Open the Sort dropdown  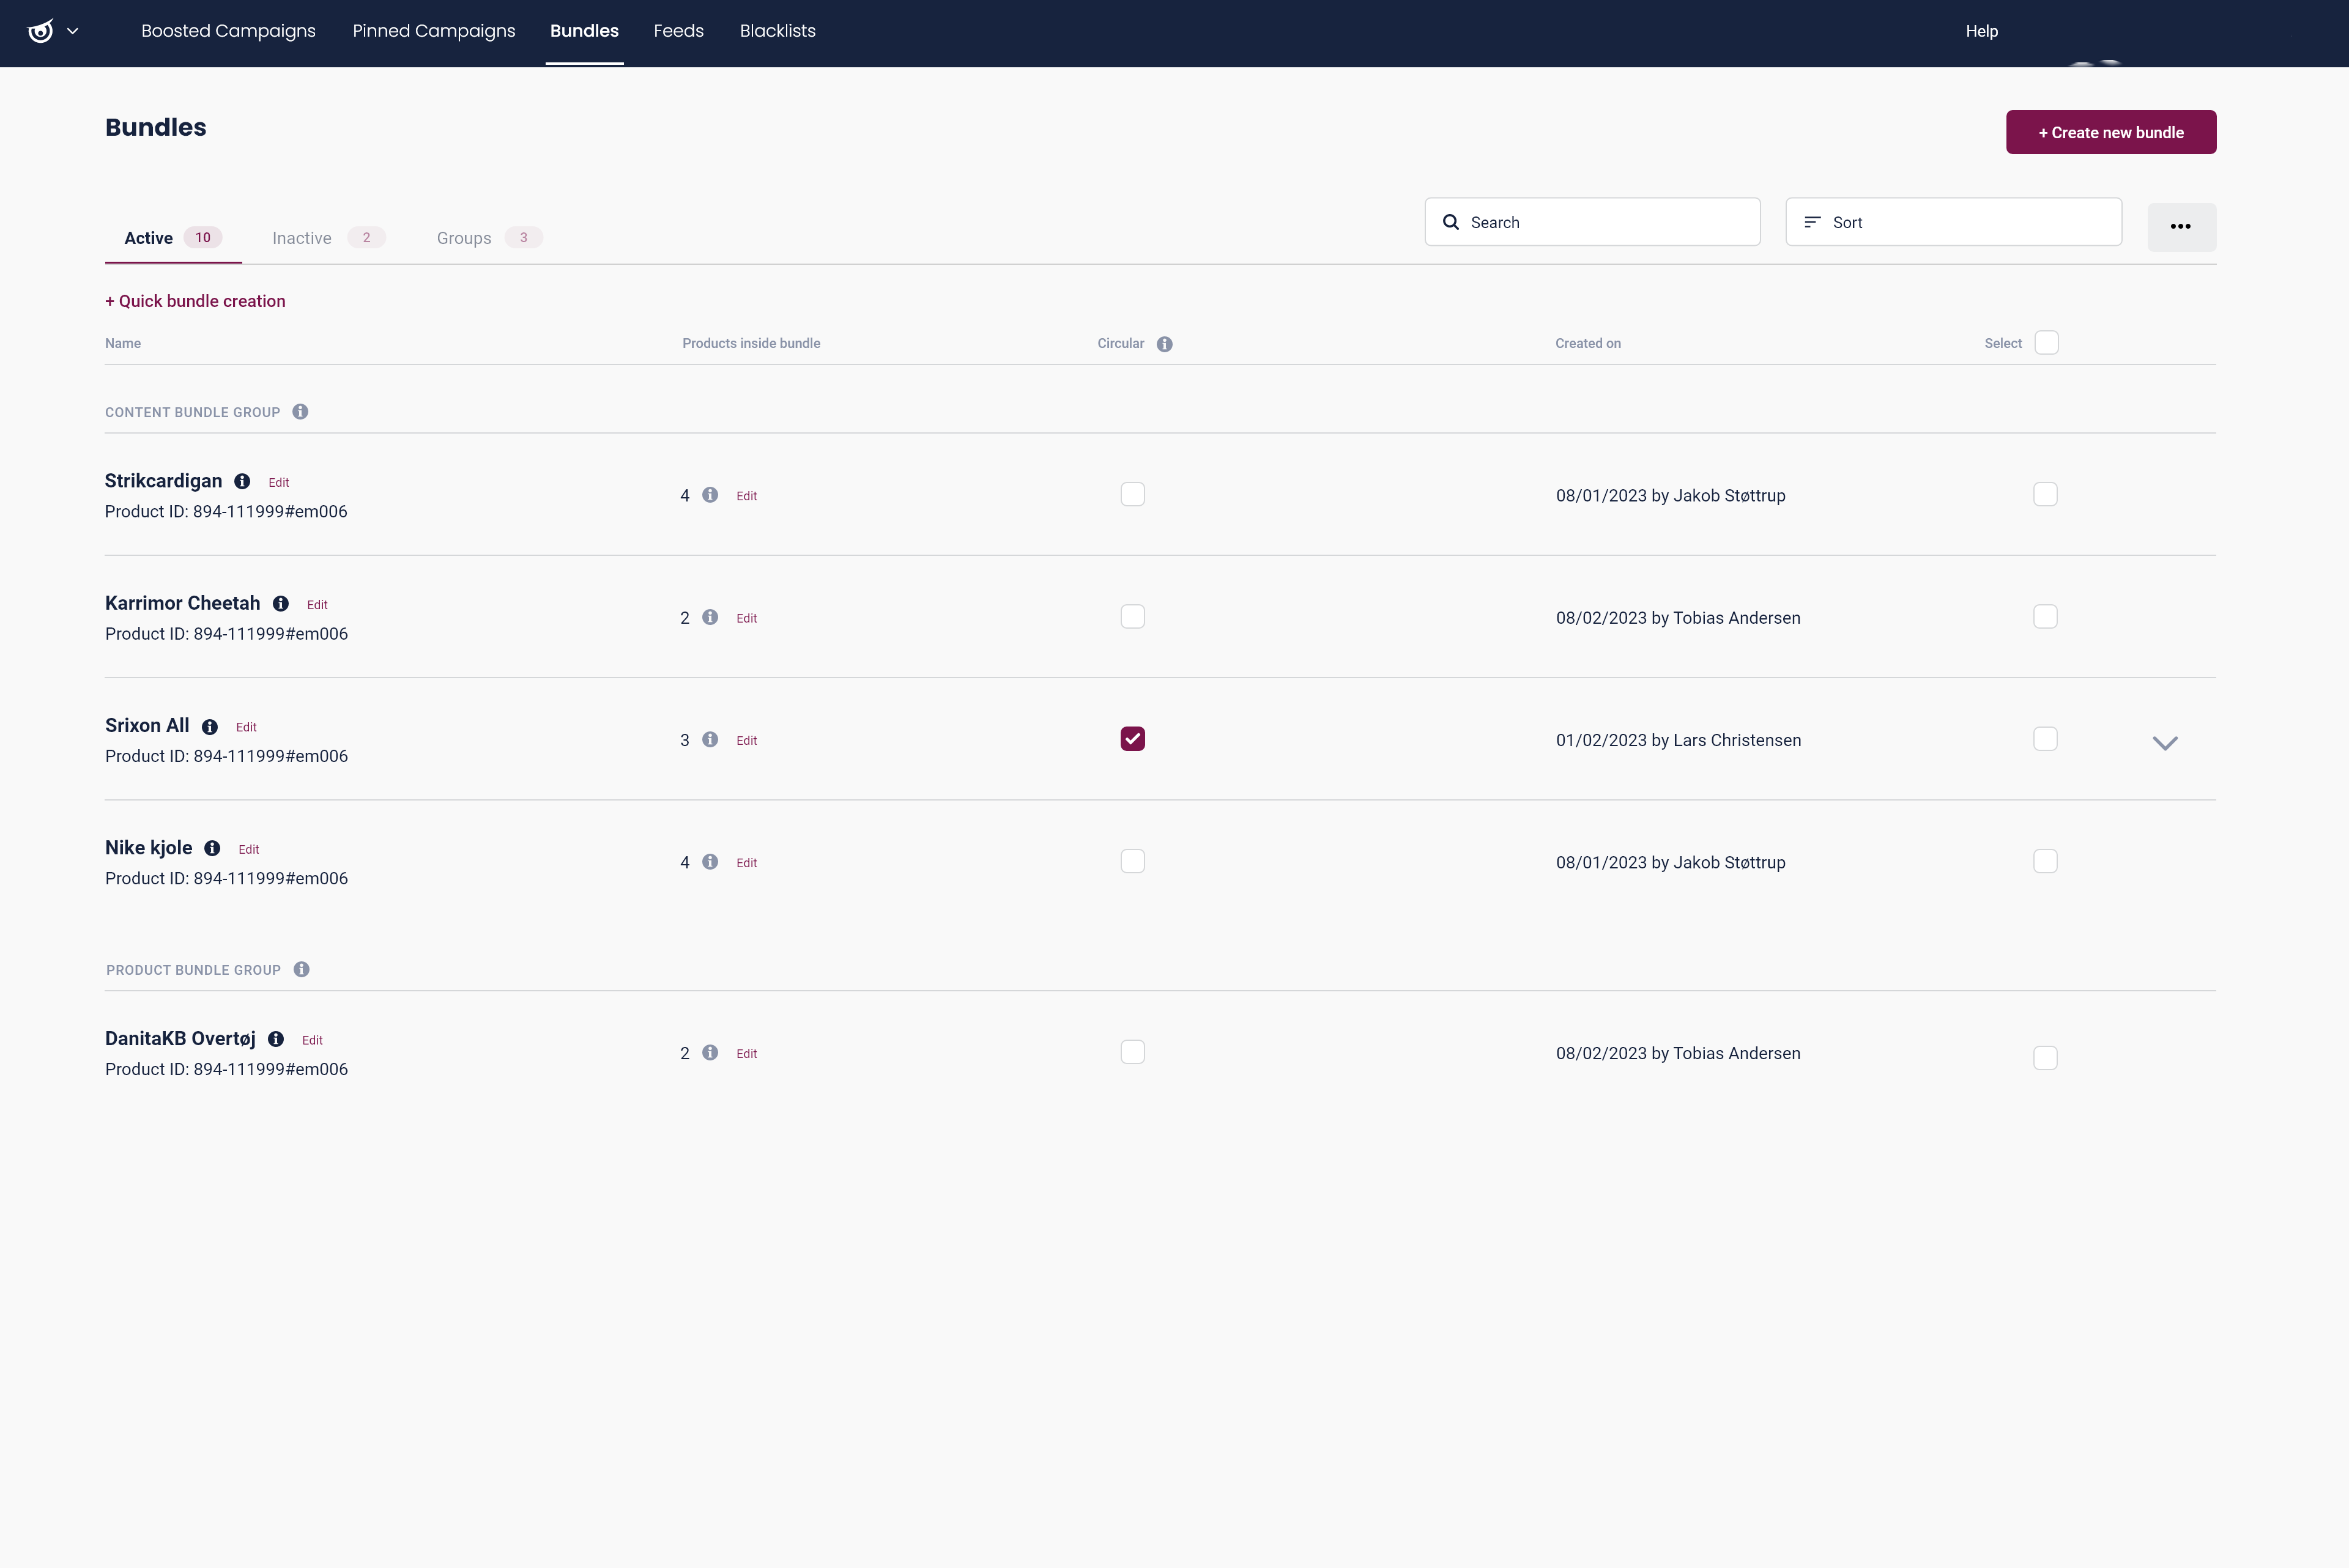[x=1951, y=221]
